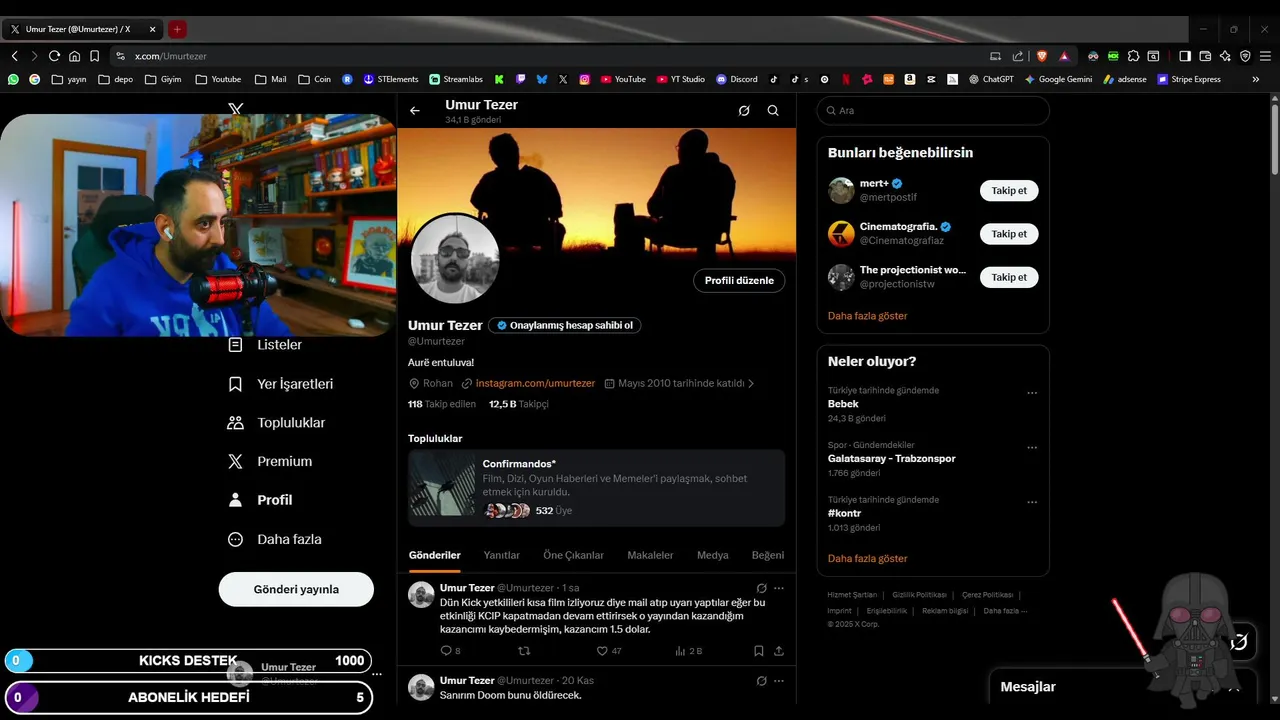Open the WhatsApp bookmark icon
Viewport: 1280px width, 720px height.
pyautogui.click(x=13, y=79)
